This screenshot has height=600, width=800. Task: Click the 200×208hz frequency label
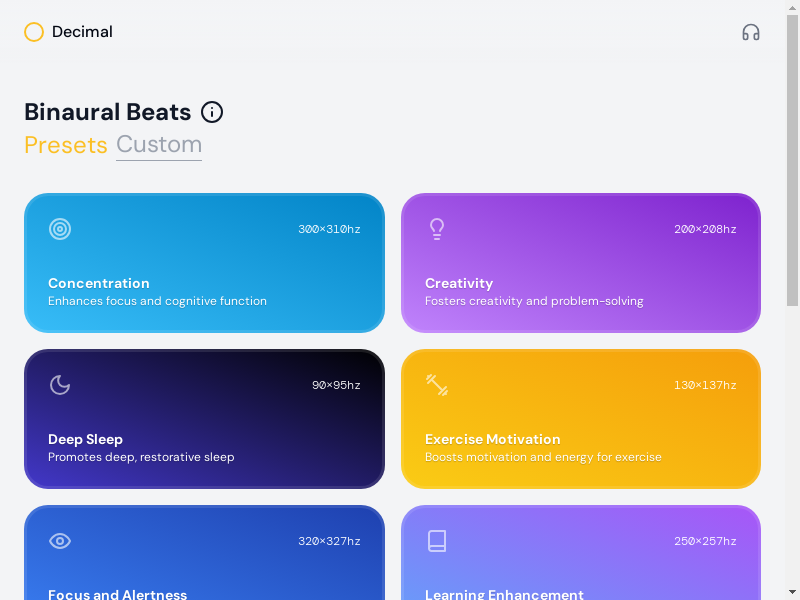705,229
